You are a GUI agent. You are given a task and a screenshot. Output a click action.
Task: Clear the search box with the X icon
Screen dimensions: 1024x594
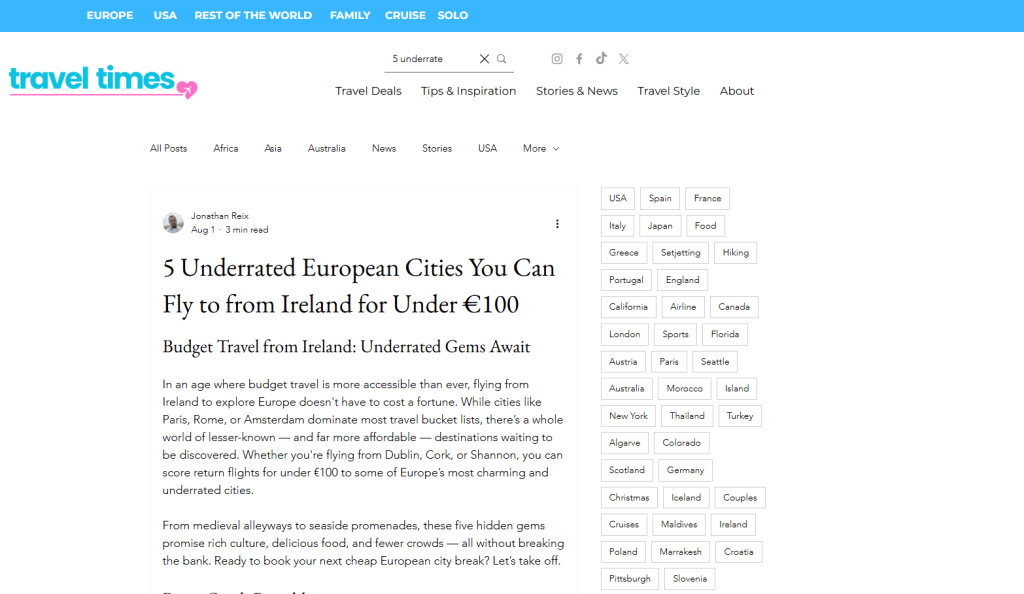(484, 58)
